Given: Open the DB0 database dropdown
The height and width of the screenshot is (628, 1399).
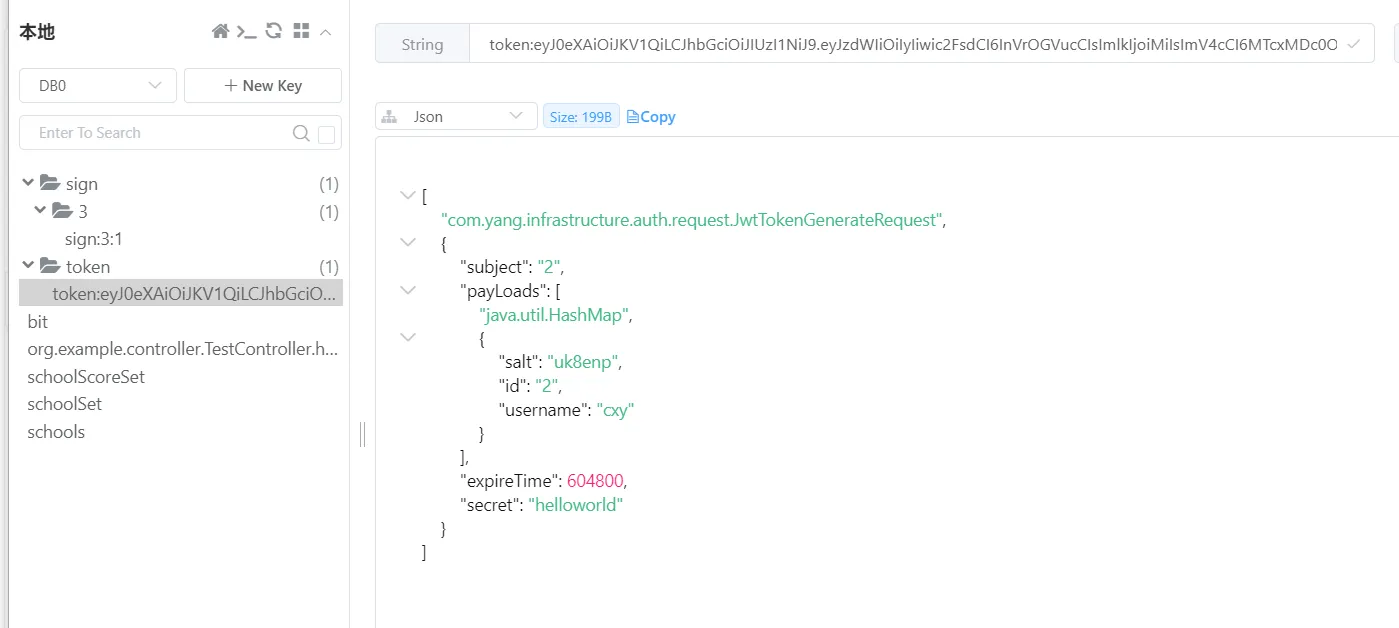Looking at the screenshot, I should pyautogui.click(x=98, y=86).
